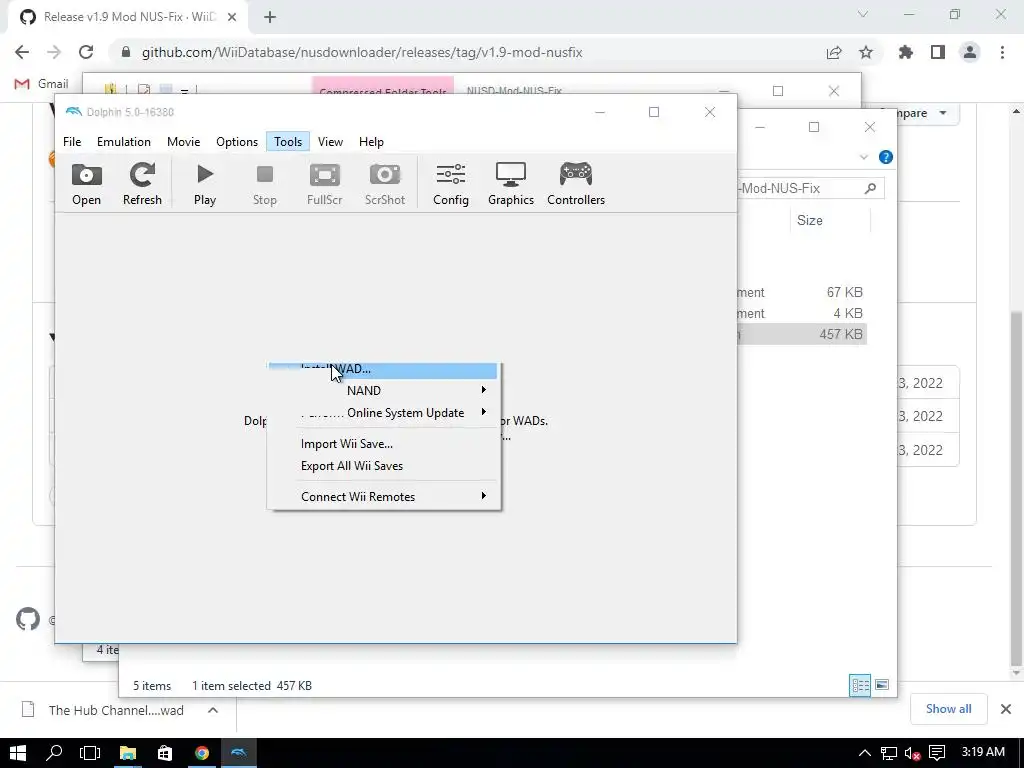Screen dimensions: 1024x768
Task: Open the Gmail bookmark
Action: click(x=42, y=84)
